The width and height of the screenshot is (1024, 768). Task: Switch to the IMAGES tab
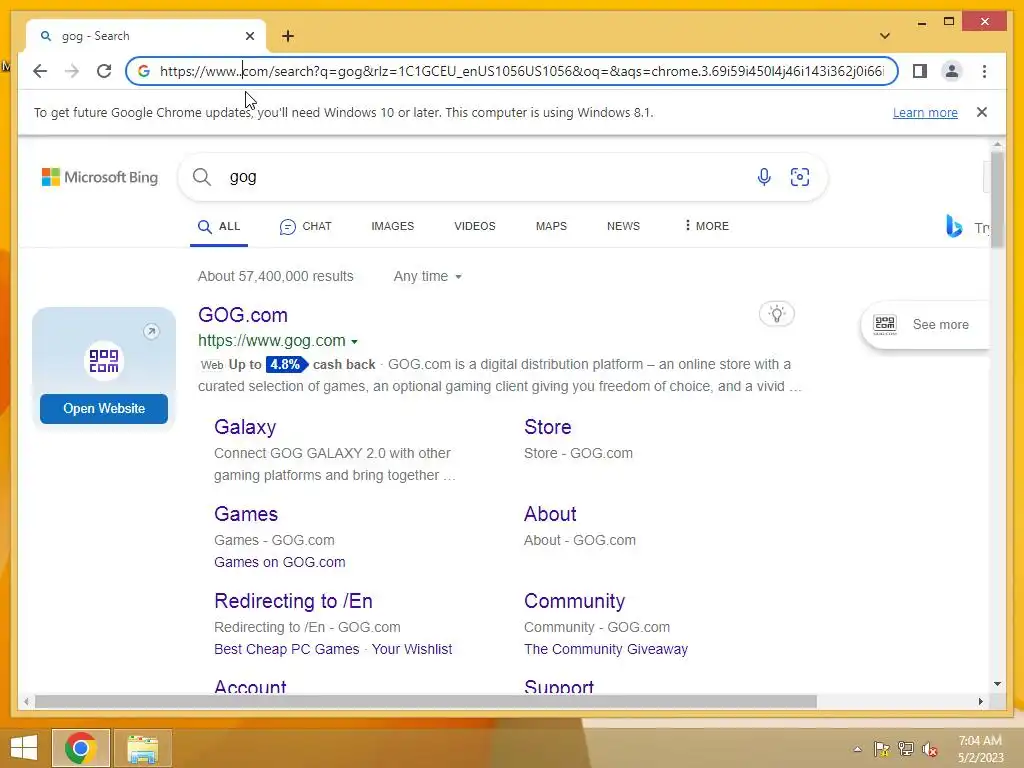[x=392, y=226]
